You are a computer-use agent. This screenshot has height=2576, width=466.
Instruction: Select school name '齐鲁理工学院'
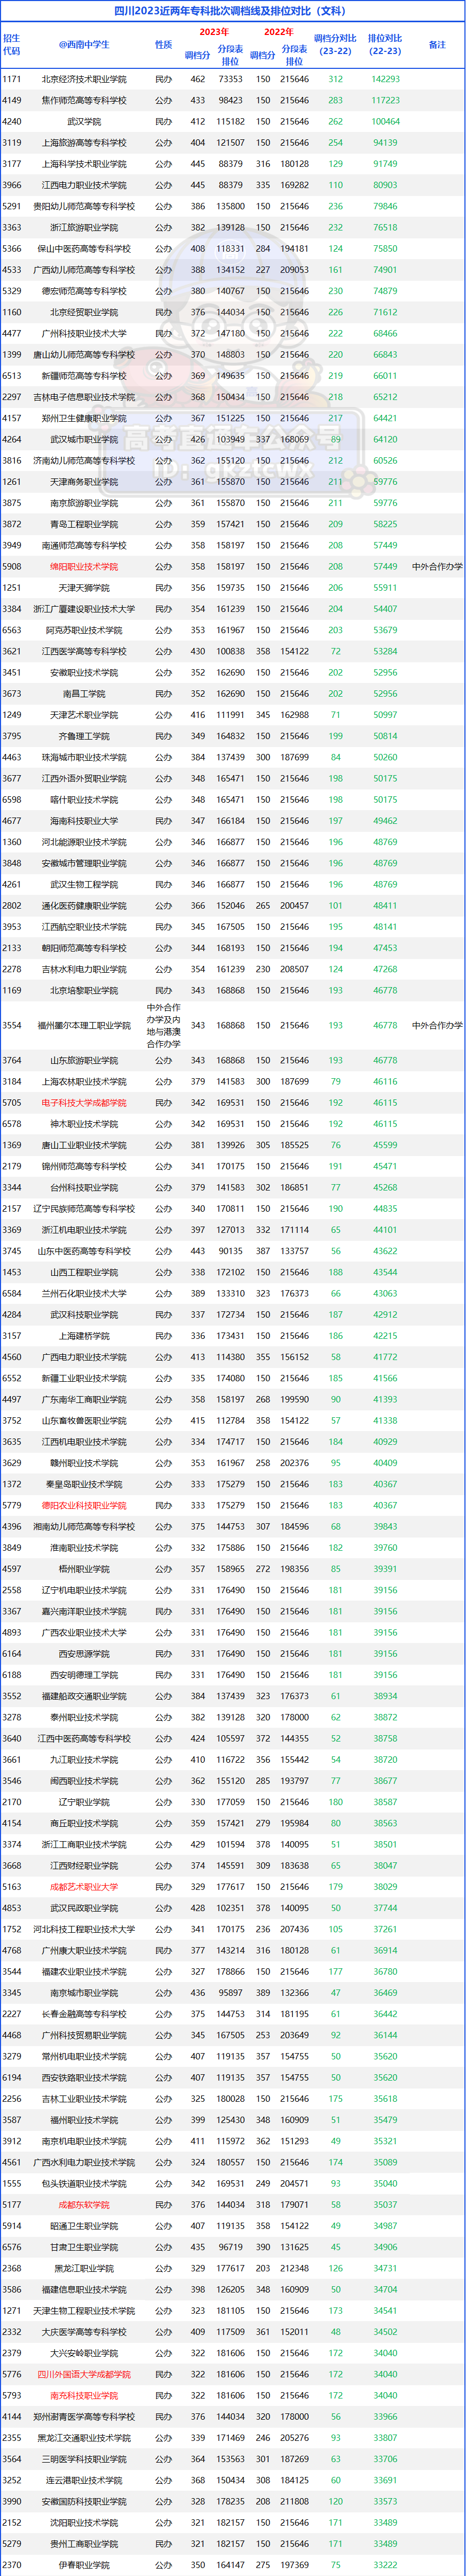point(84,737)
